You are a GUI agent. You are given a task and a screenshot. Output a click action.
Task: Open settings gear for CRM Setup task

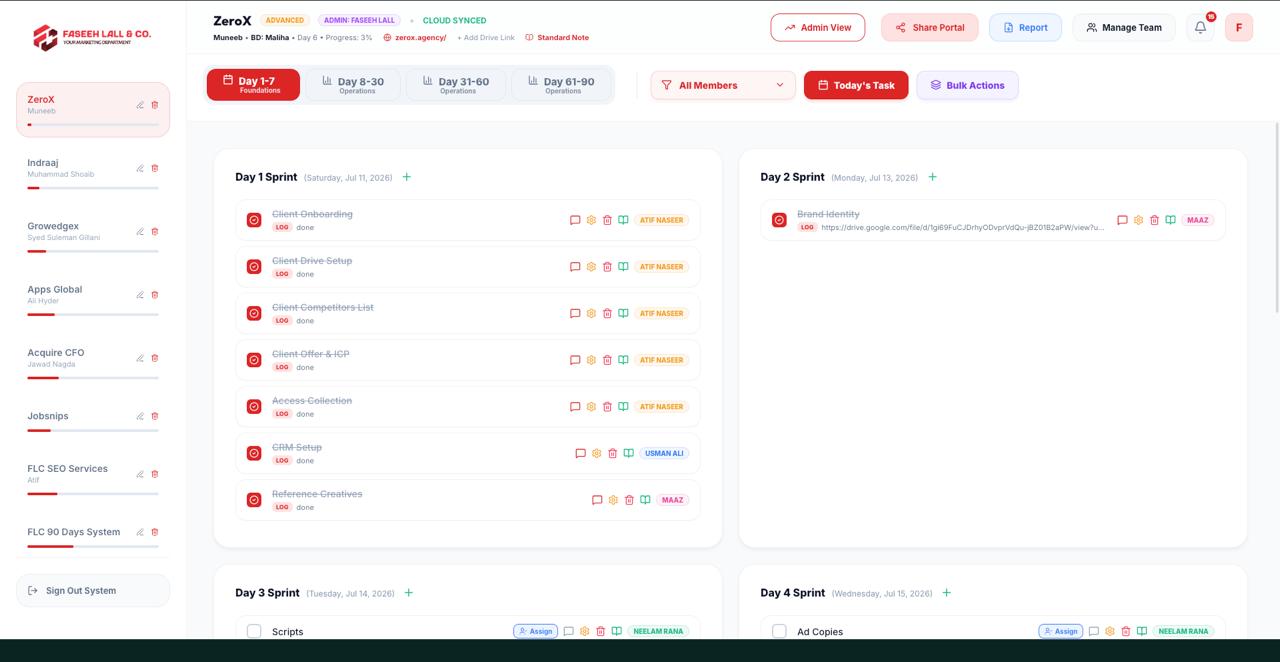point(597,453)
